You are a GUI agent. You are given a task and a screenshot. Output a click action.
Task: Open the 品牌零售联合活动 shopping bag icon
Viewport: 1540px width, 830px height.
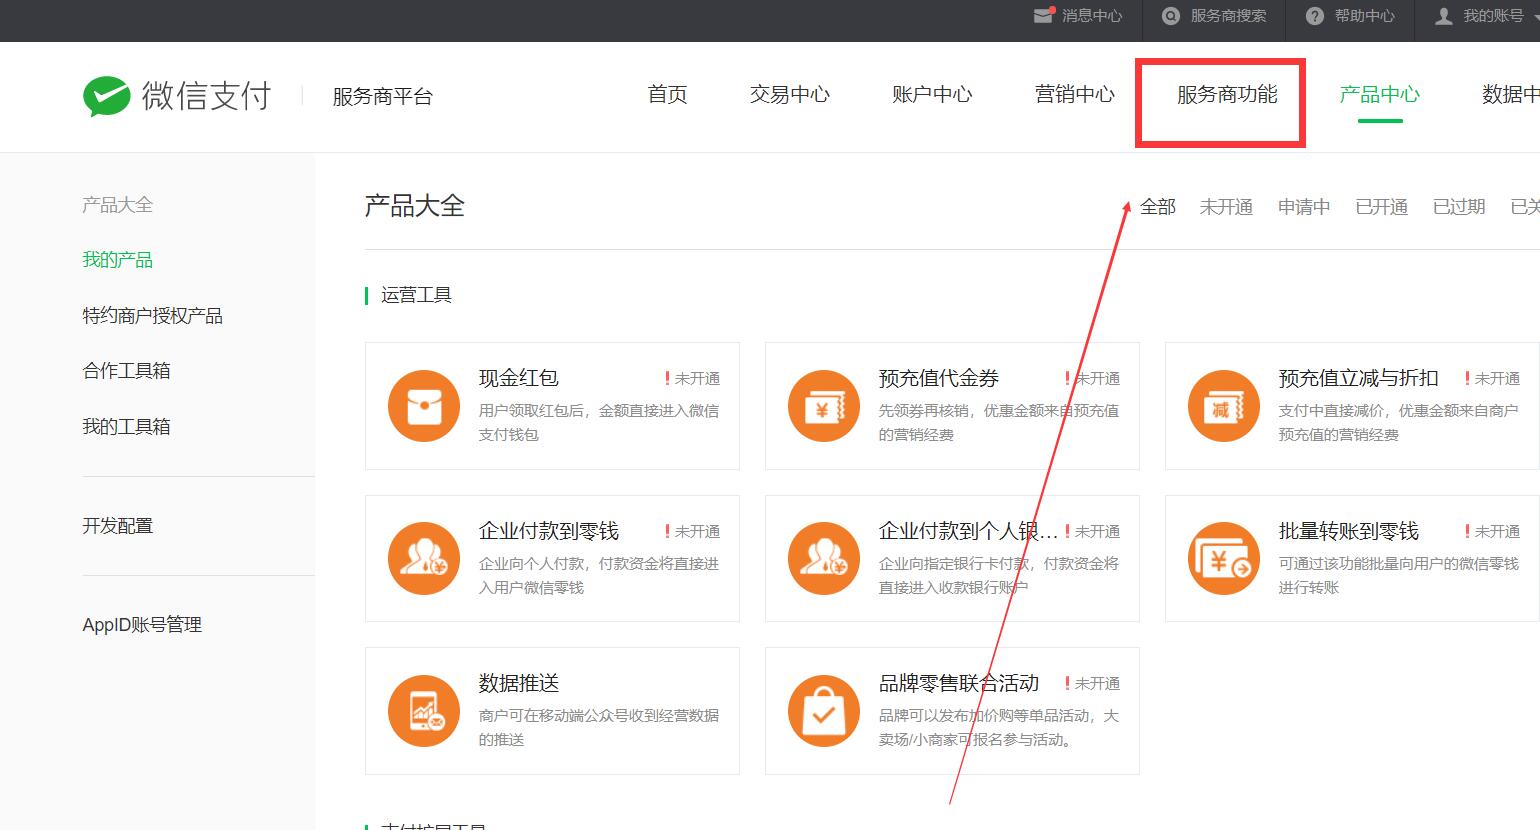tap(824, 711)
